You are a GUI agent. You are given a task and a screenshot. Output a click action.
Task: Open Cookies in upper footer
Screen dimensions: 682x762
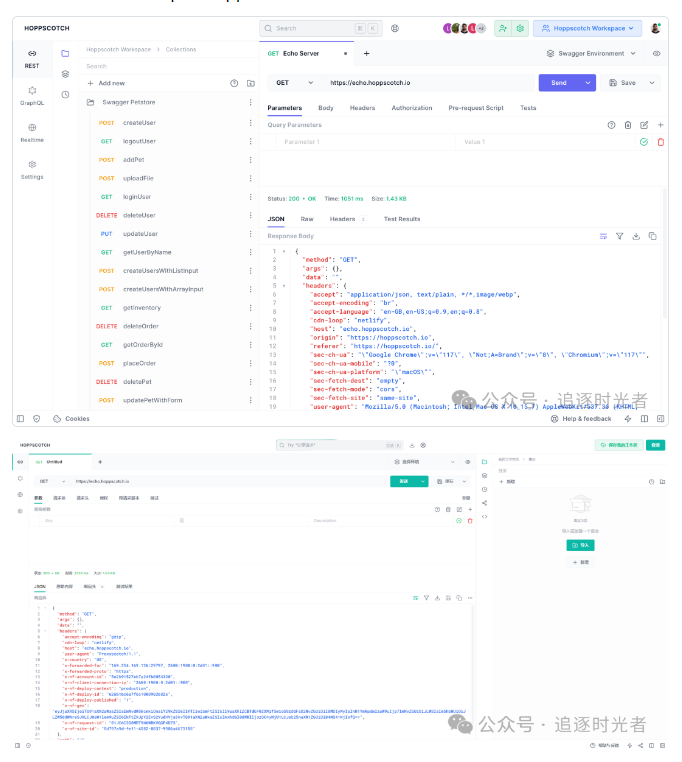point(71,418)
